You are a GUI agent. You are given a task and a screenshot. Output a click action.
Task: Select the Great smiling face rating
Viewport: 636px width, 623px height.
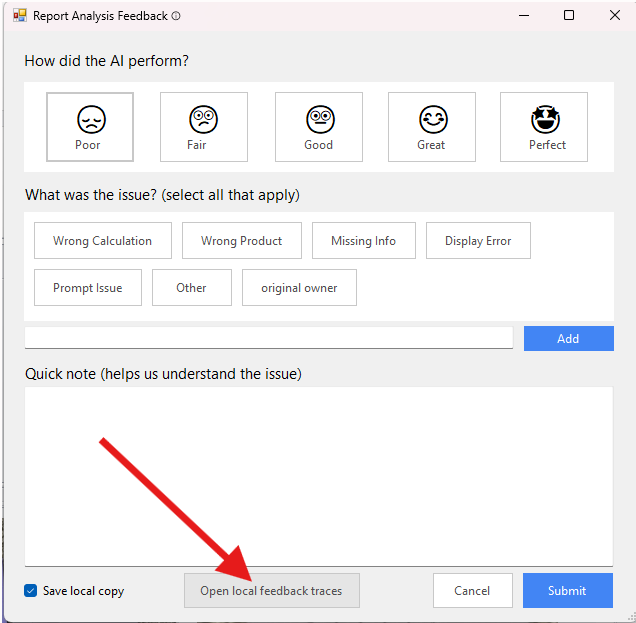(431, 127)
